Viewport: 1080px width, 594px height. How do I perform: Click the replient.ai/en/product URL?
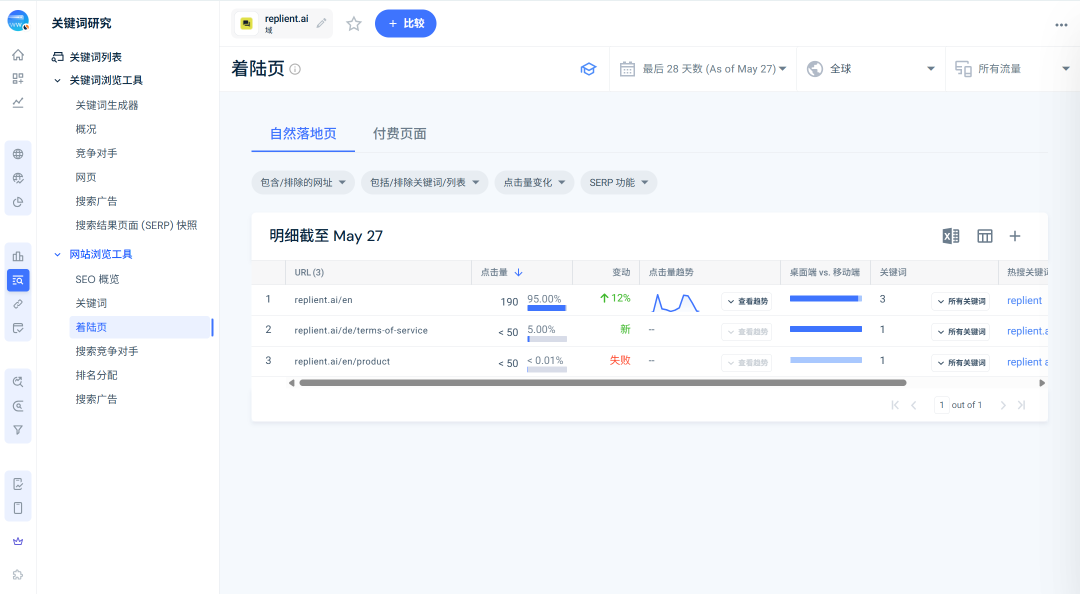click(342, 361)
